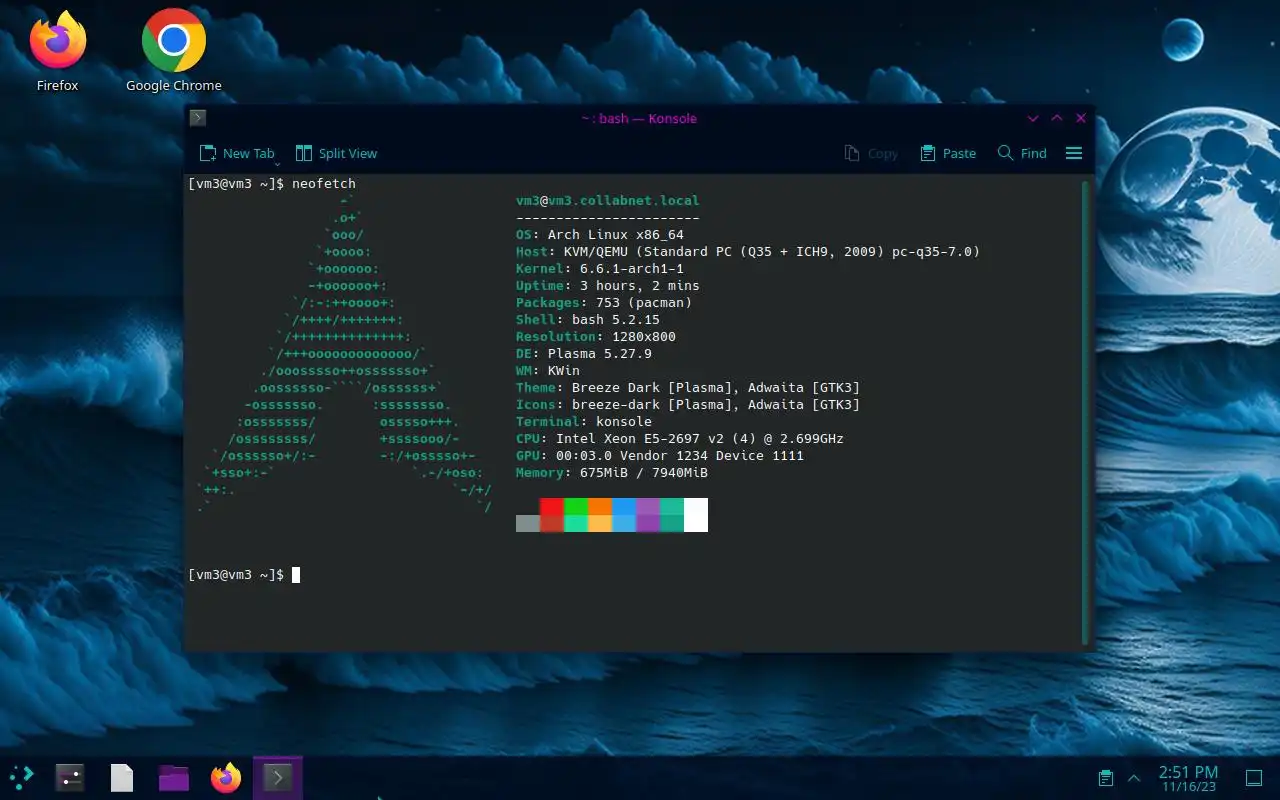Click the 'vm3@vm3.collabnet.local' header text

(x=608, y=201)
